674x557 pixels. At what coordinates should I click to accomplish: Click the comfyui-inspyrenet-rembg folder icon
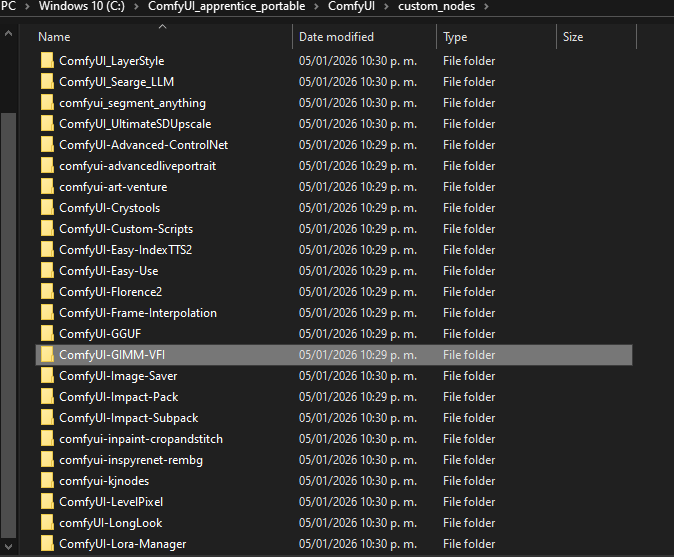47,460
